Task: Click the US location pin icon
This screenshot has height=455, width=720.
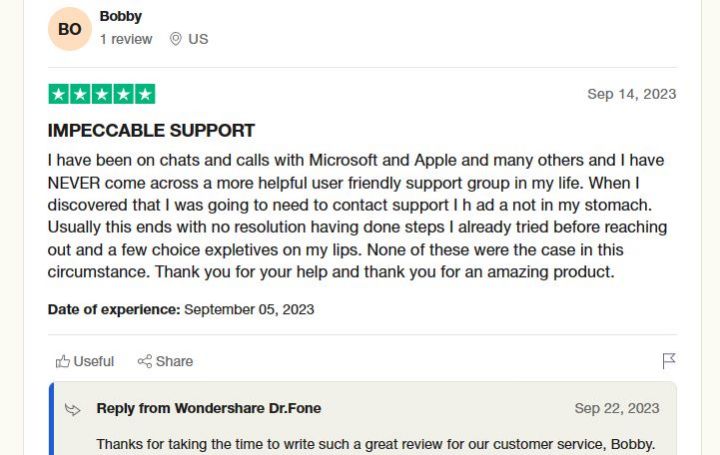Action: (175, 39)
